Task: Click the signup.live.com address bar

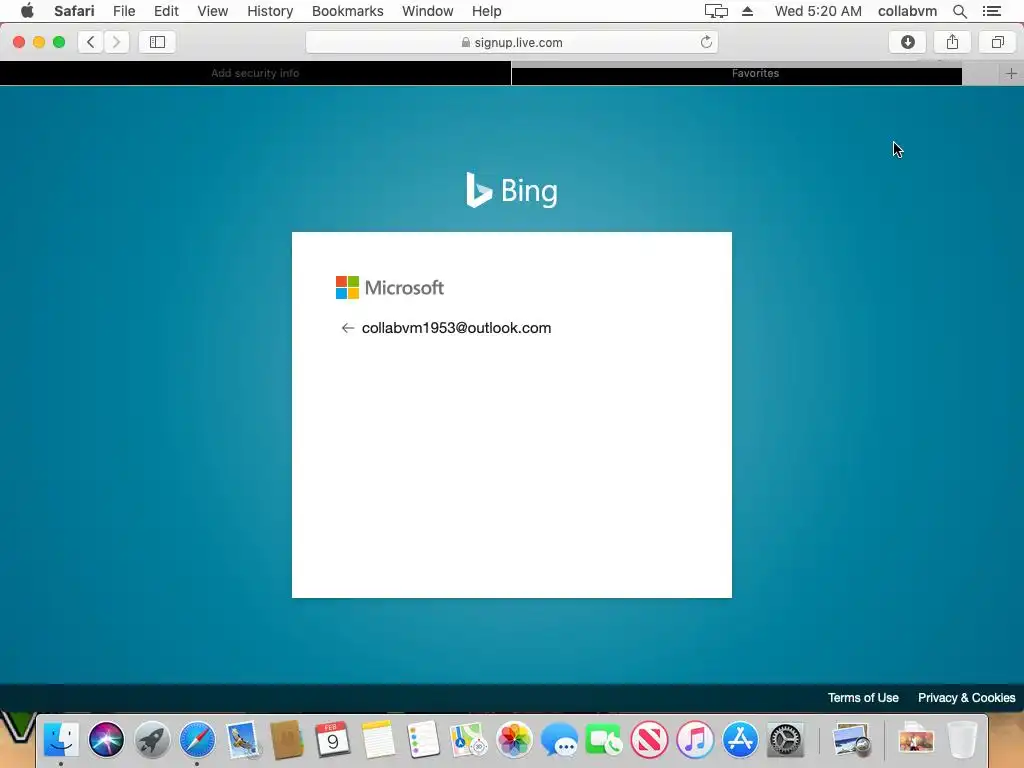Action: point(512,42)
